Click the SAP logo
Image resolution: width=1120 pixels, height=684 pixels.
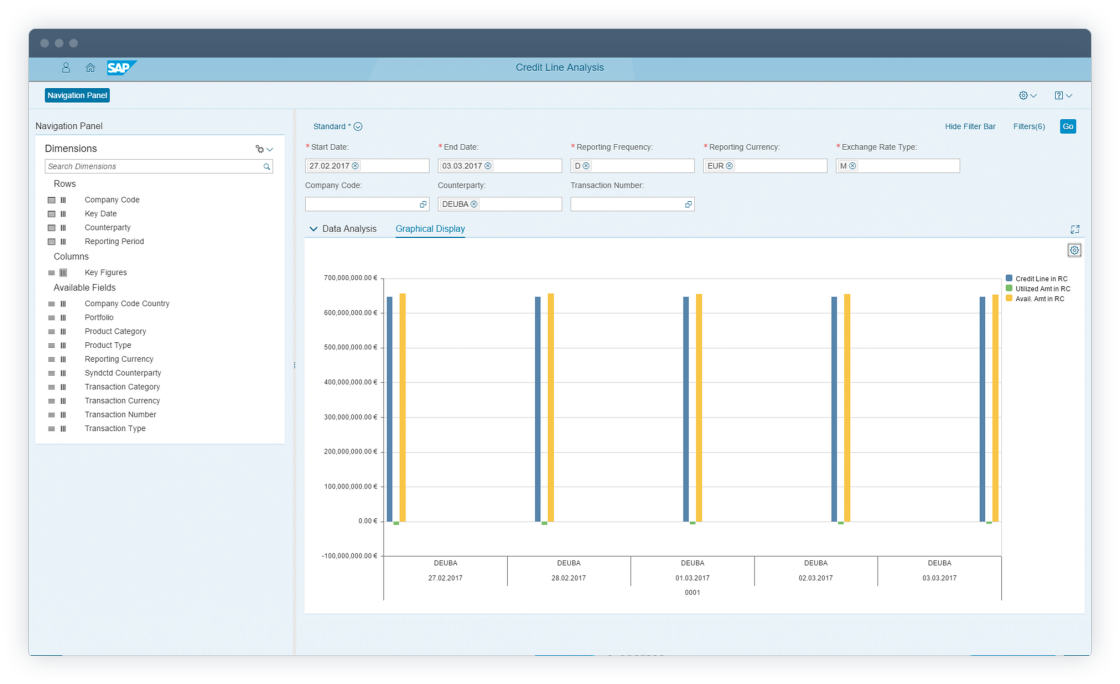(121, 68)
